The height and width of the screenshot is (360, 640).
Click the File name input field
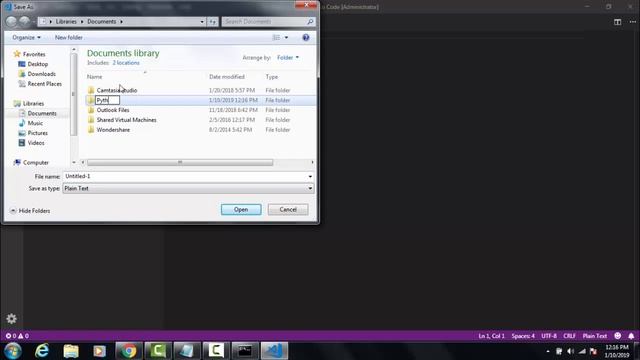184,176
